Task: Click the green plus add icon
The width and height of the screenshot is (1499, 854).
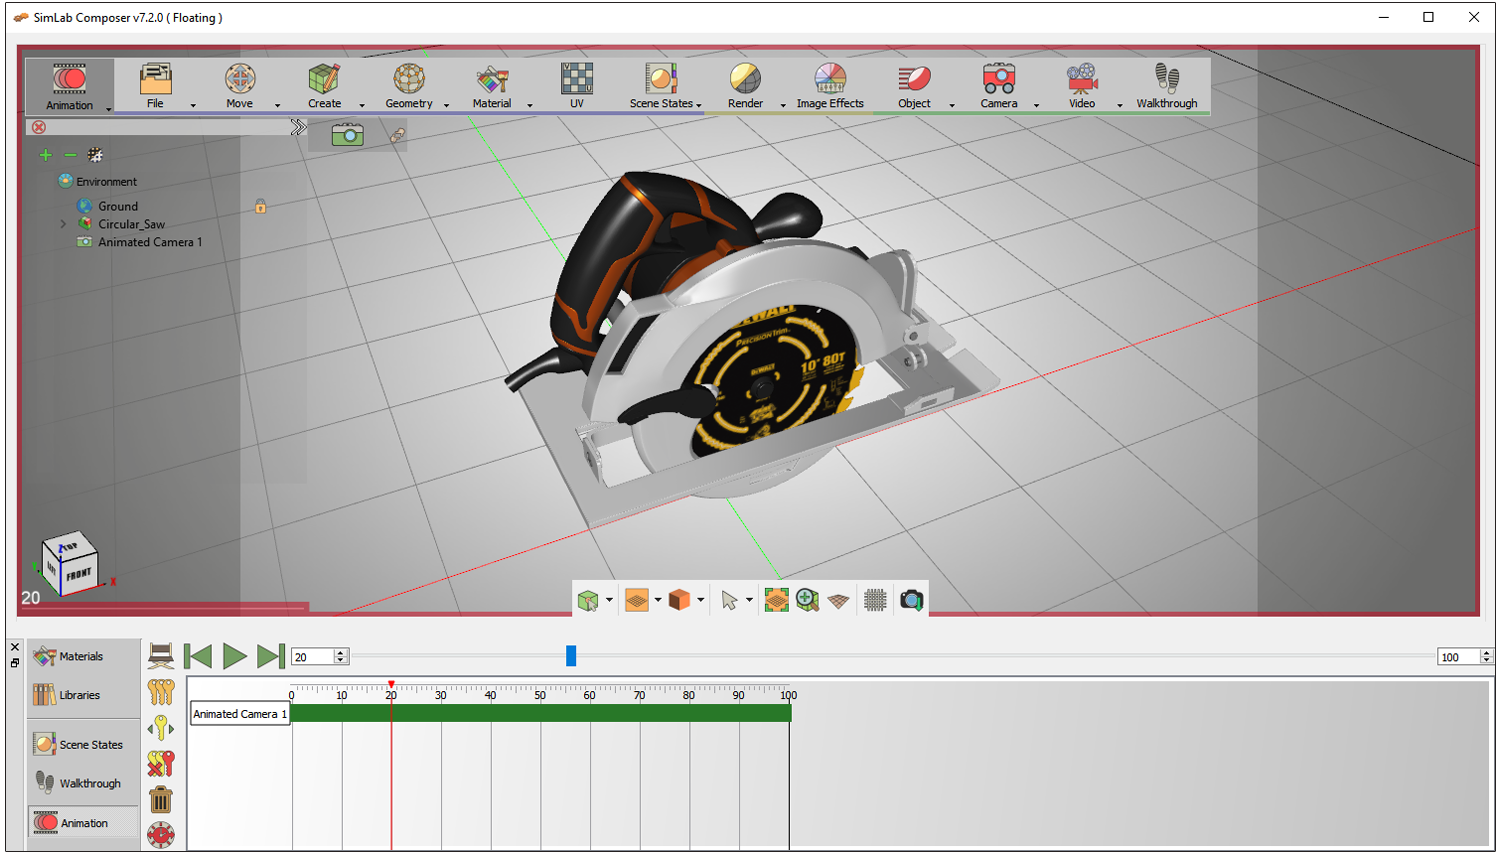Action: (45, 155)
